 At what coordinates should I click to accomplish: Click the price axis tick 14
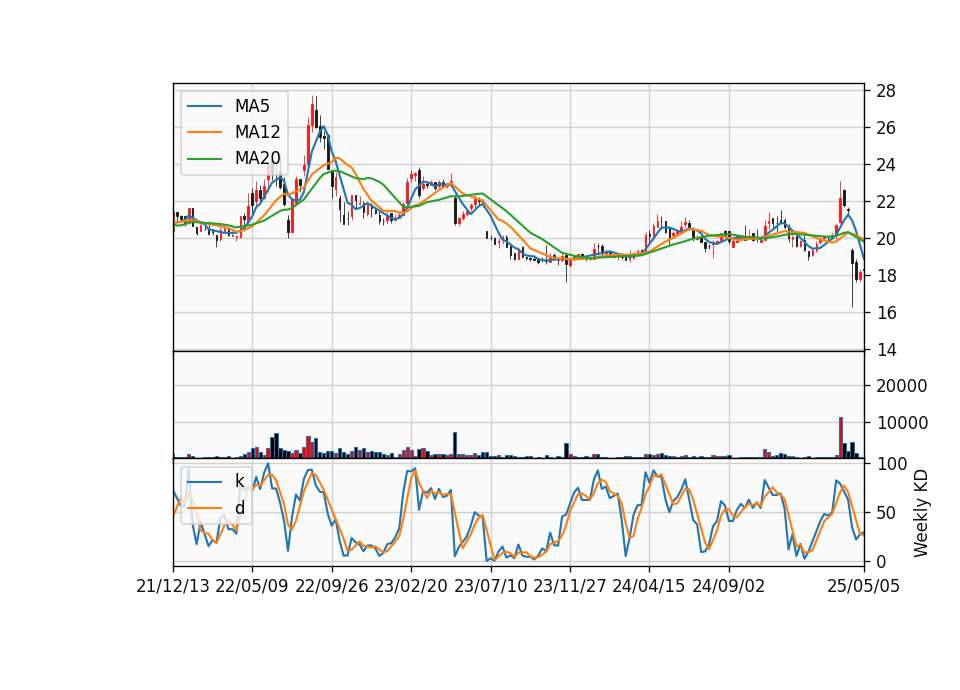click(886, 350)
